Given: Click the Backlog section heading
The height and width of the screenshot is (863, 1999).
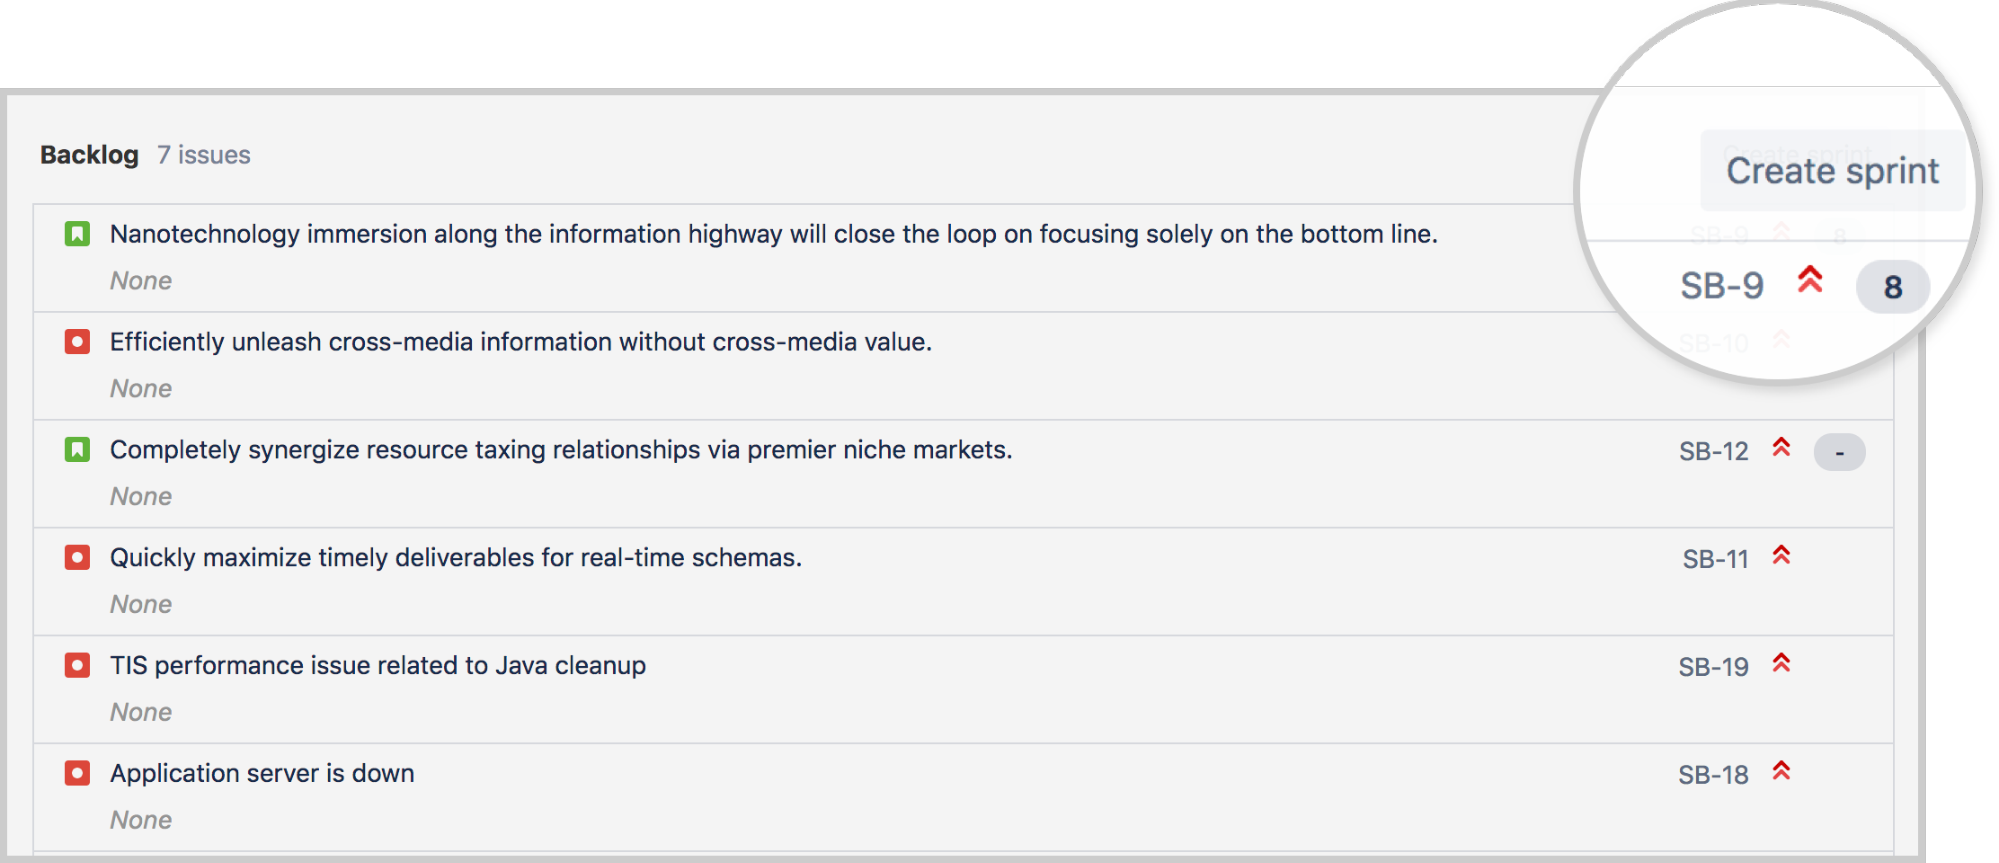Looking at the screenshot, I should point(89,154).
